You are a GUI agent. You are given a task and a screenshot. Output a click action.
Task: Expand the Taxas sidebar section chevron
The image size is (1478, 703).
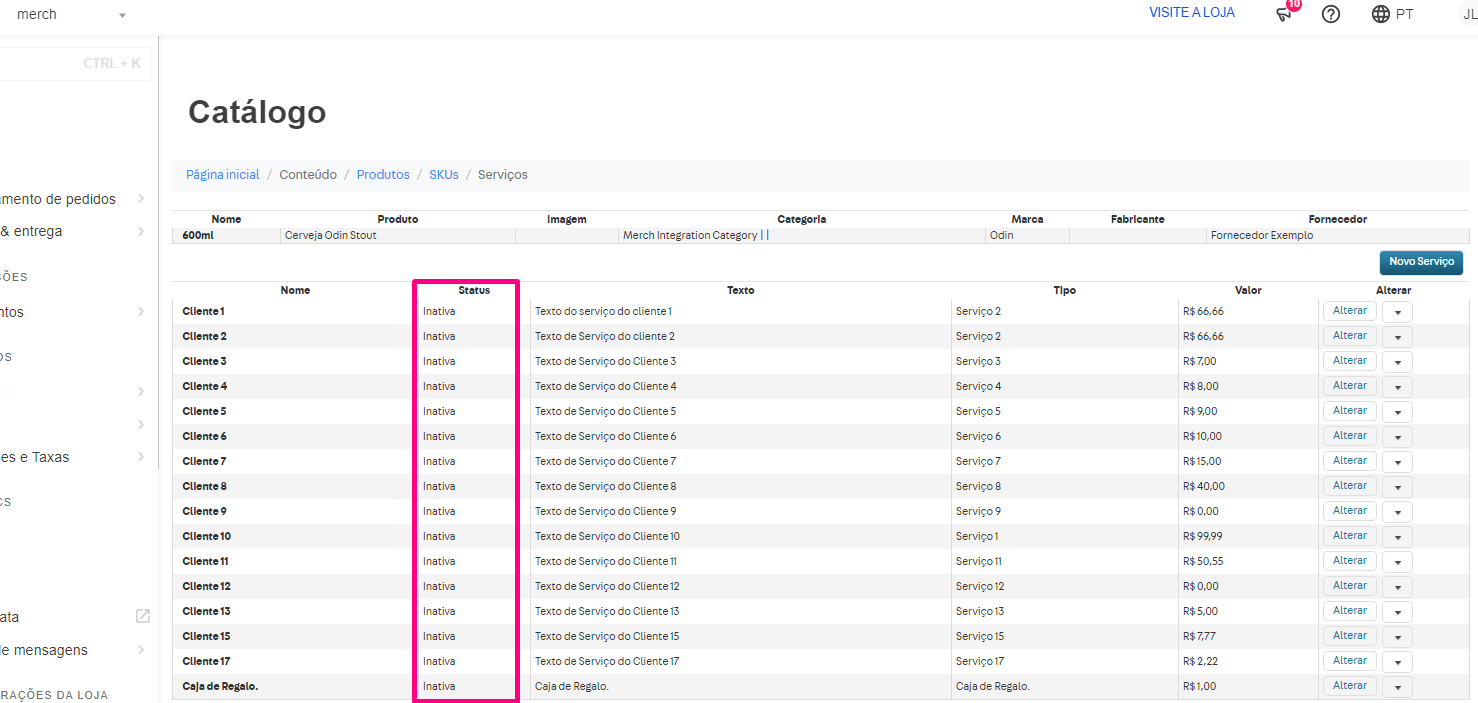point(141,457)
